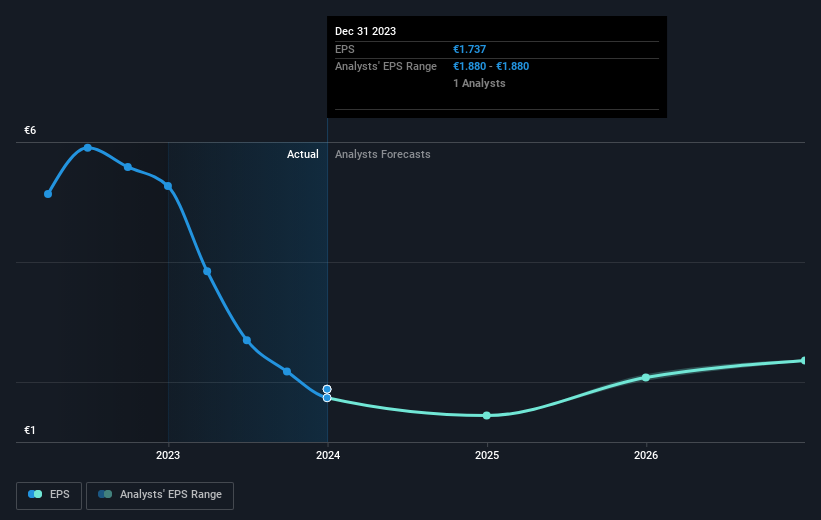Click the 2024 x-axis label

pos(328,455)
